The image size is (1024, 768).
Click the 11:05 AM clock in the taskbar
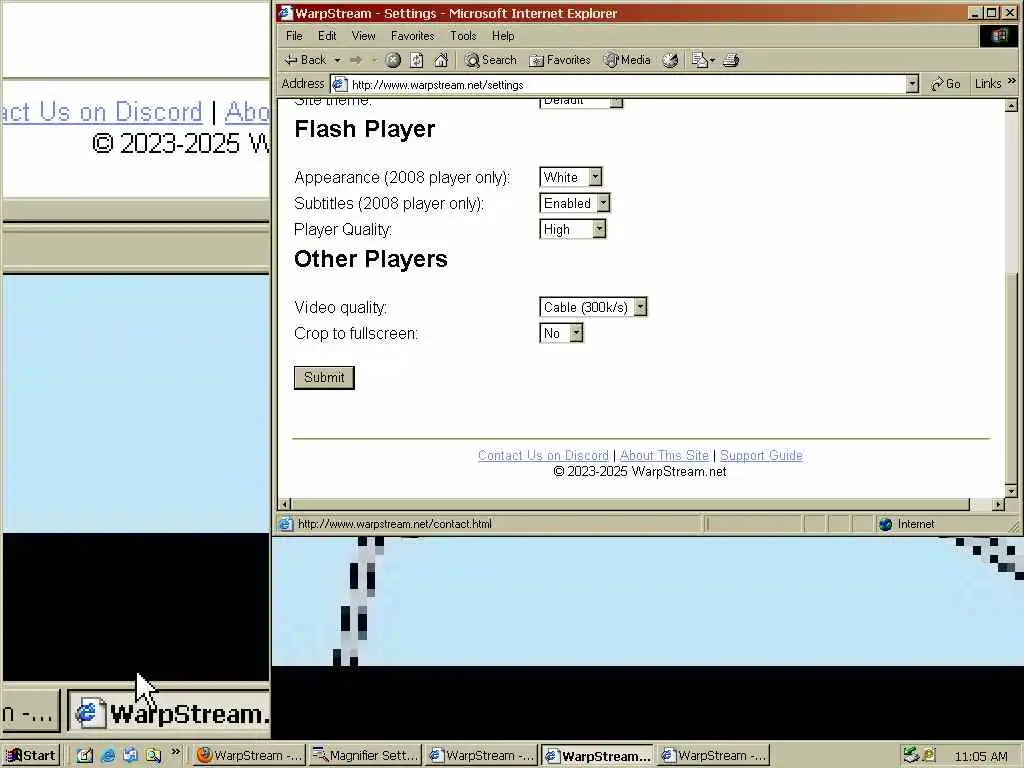980,756
